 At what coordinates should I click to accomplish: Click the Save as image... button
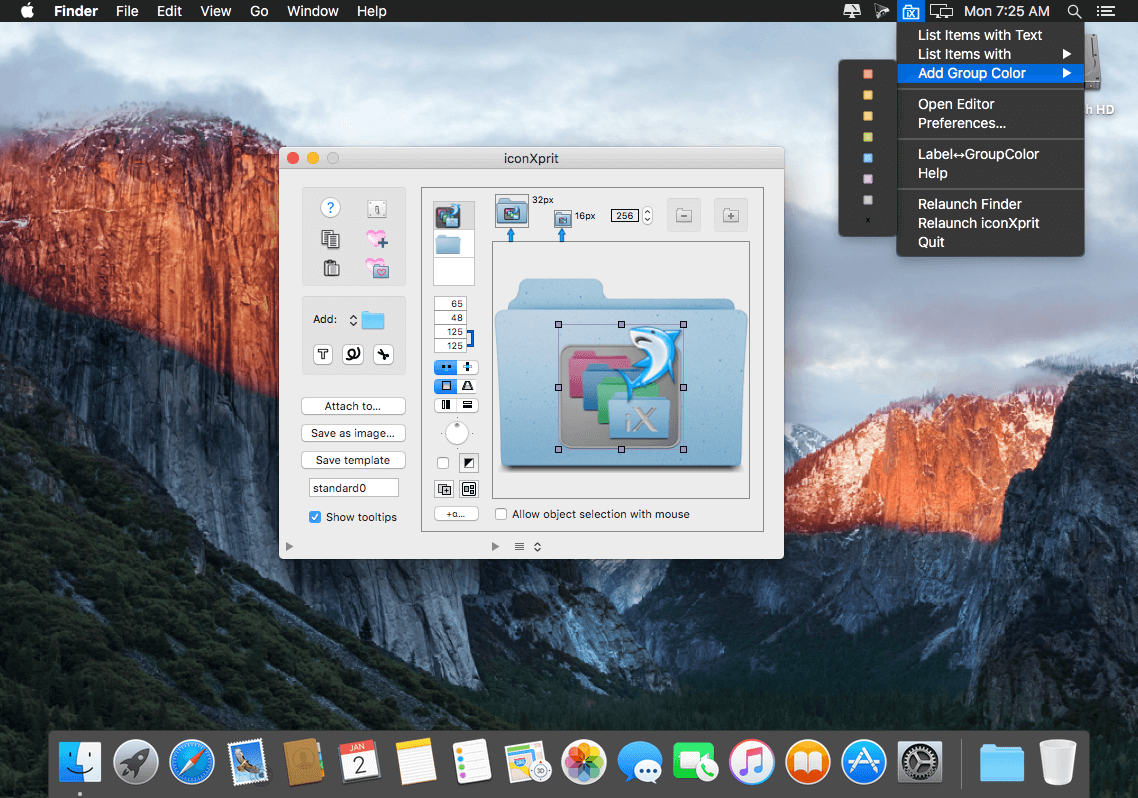tap(353, 433)
